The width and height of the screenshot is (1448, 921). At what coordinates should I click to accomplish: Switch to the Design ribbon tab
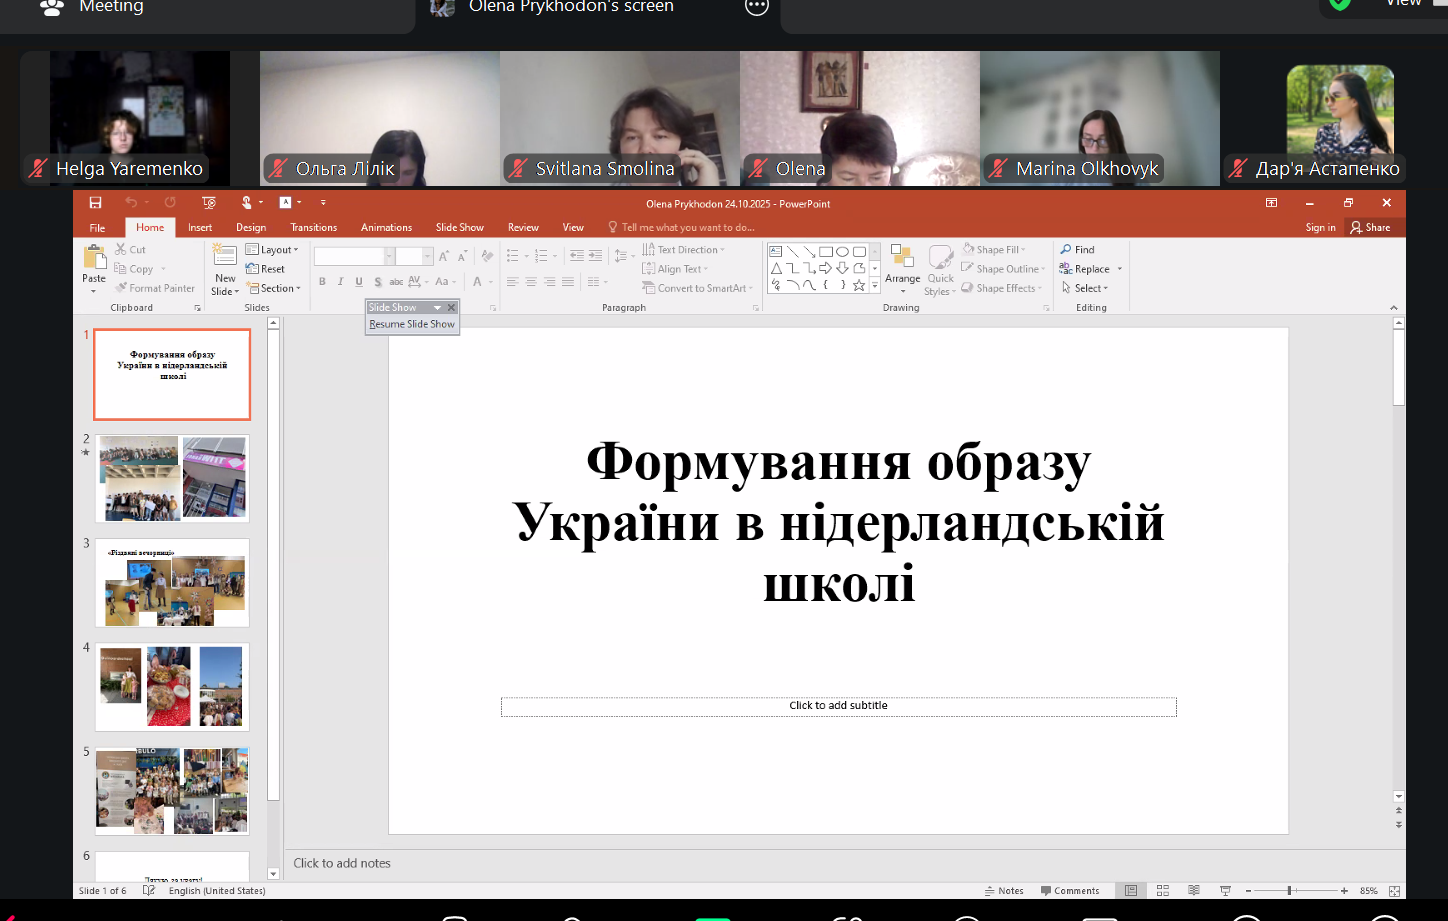click(251, 227)
